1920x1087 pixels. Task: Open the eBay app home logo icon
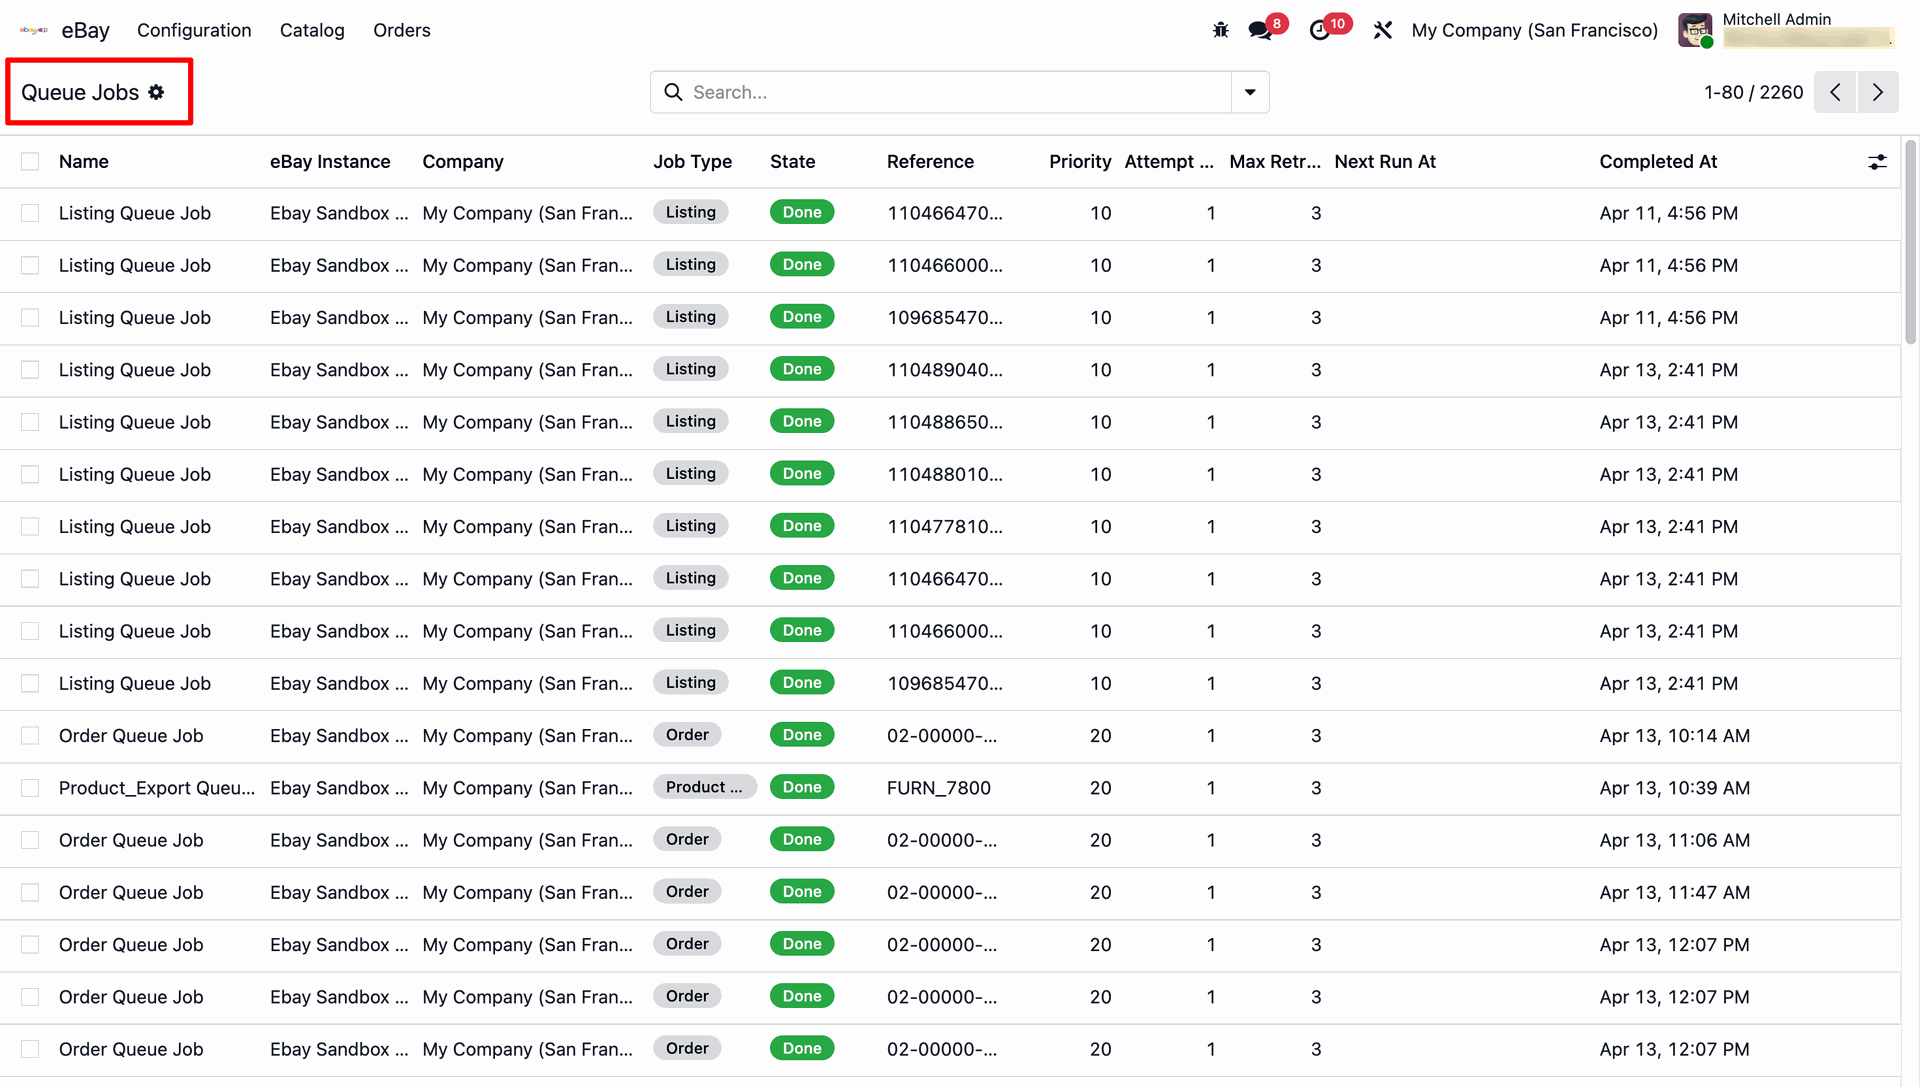point(34,30)
